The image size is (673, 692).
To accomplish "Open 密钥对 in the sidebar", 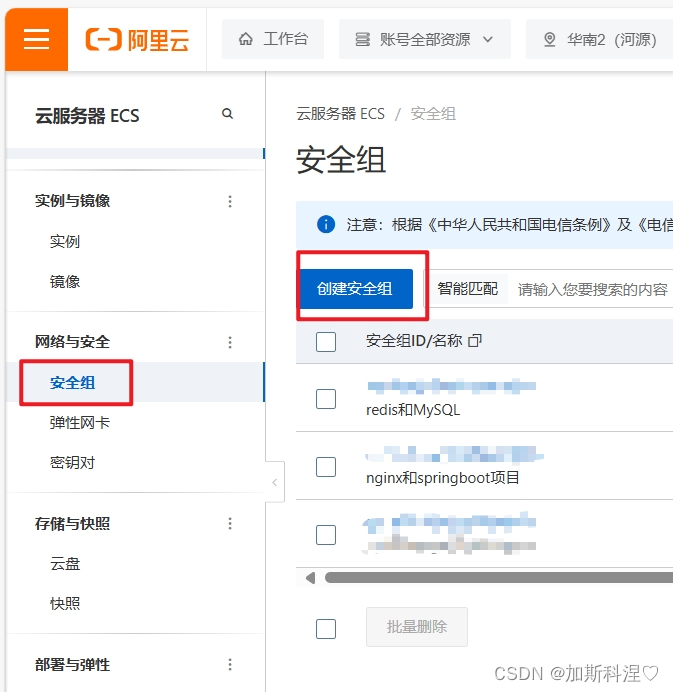I will point(72,463).
